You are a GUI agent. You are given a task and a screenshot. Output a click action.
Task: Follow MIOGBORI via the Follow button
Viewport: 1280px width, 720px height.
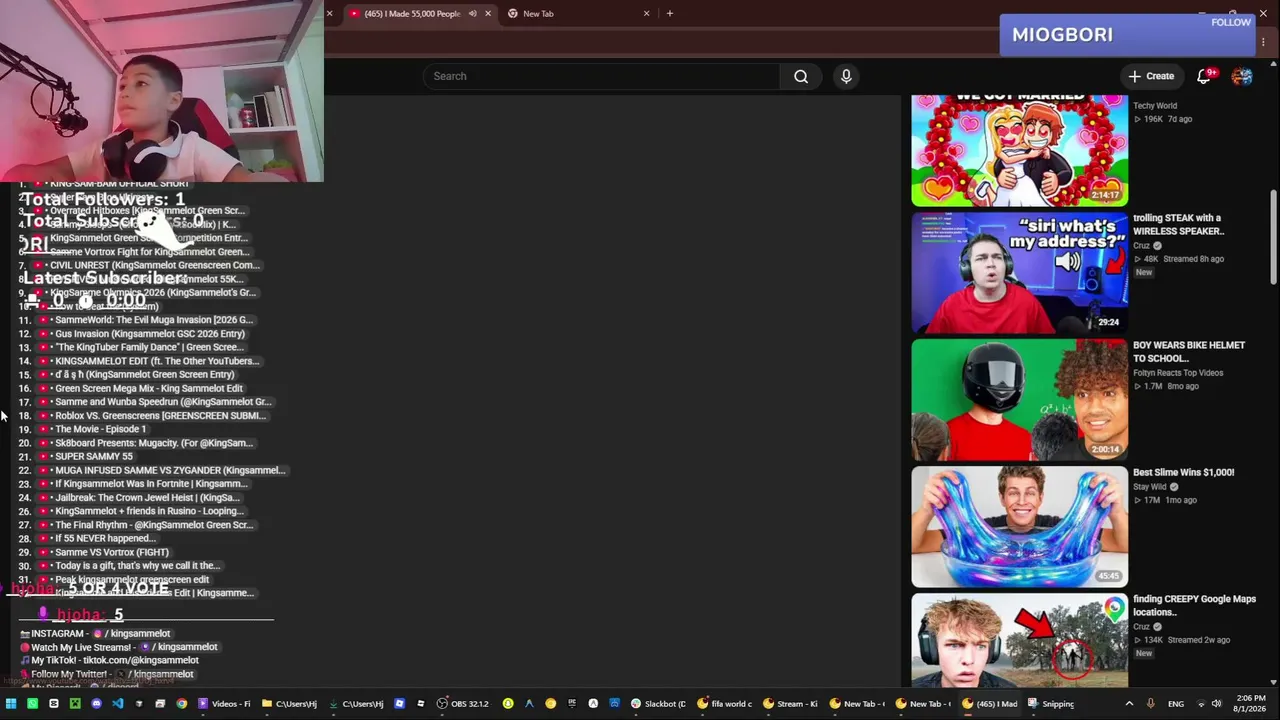click(x=1230, y=22)
